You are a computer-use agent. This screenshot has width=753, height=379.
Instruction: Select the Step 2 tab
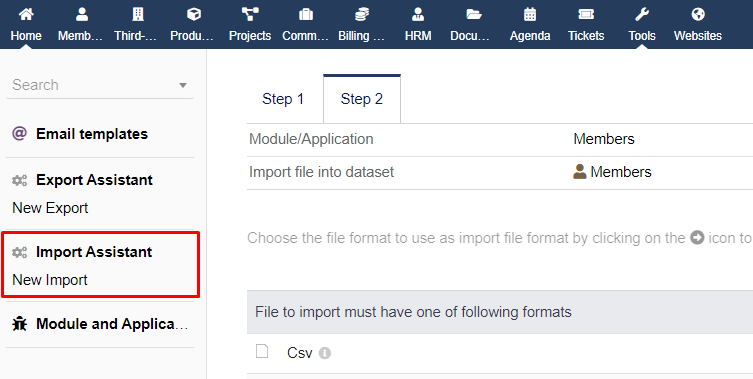[362, 99]
